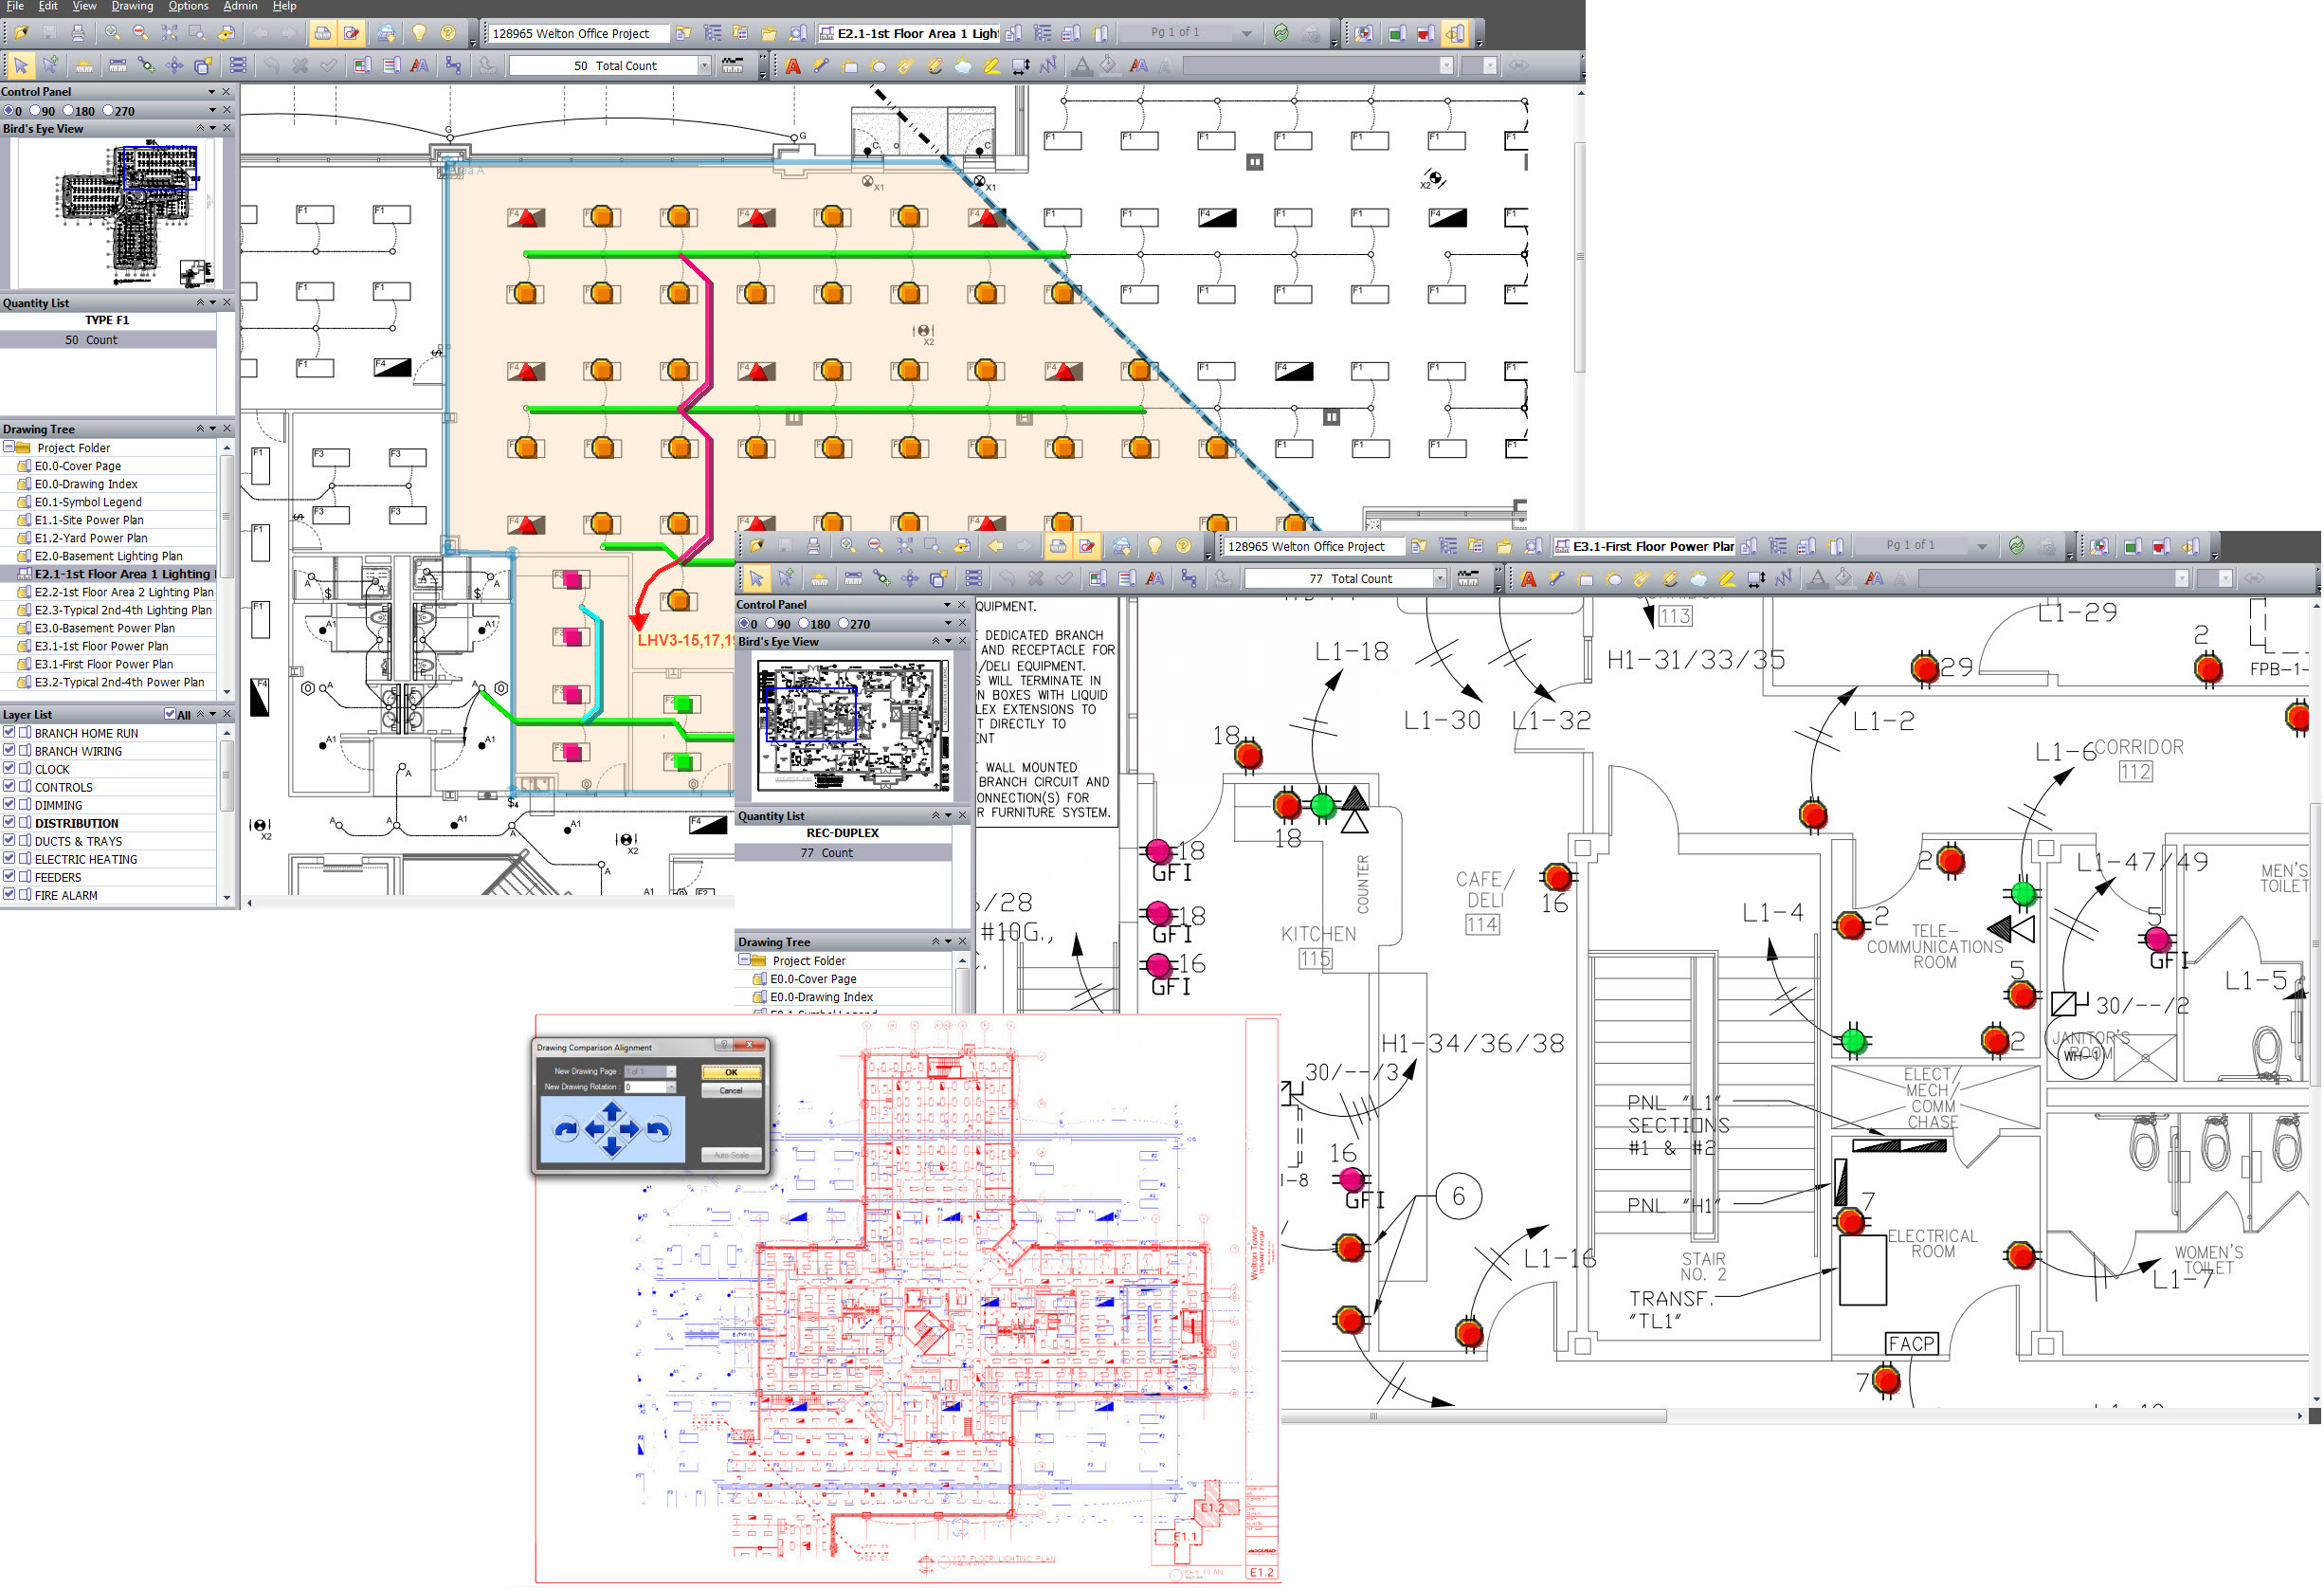Screen dimensions: 2324x1589
Task: Select the ruler length measure tool
Action: 117,66
